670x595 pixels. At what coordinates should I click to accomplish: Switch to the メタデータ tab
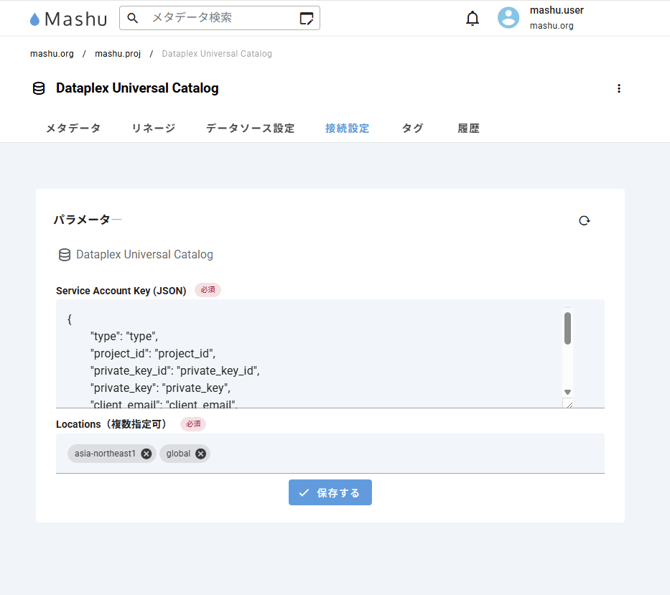[73, 128]
